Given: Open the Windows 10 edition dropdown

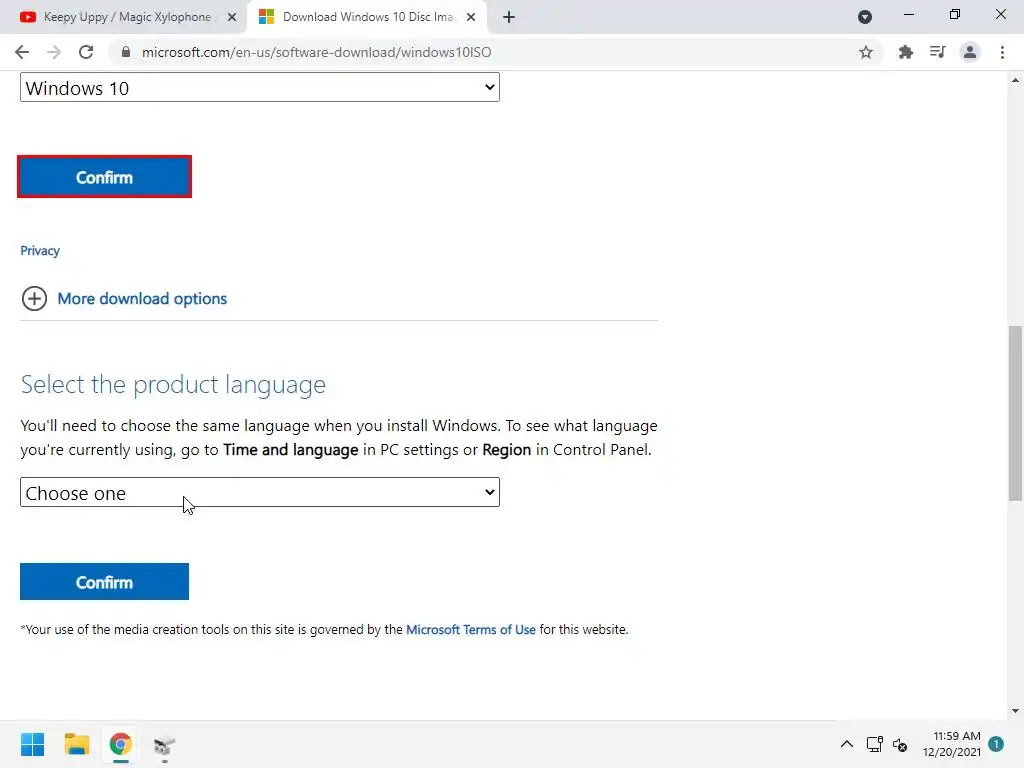Looking at the screenshot, I should pyautogui.click(x=260, y=88).
